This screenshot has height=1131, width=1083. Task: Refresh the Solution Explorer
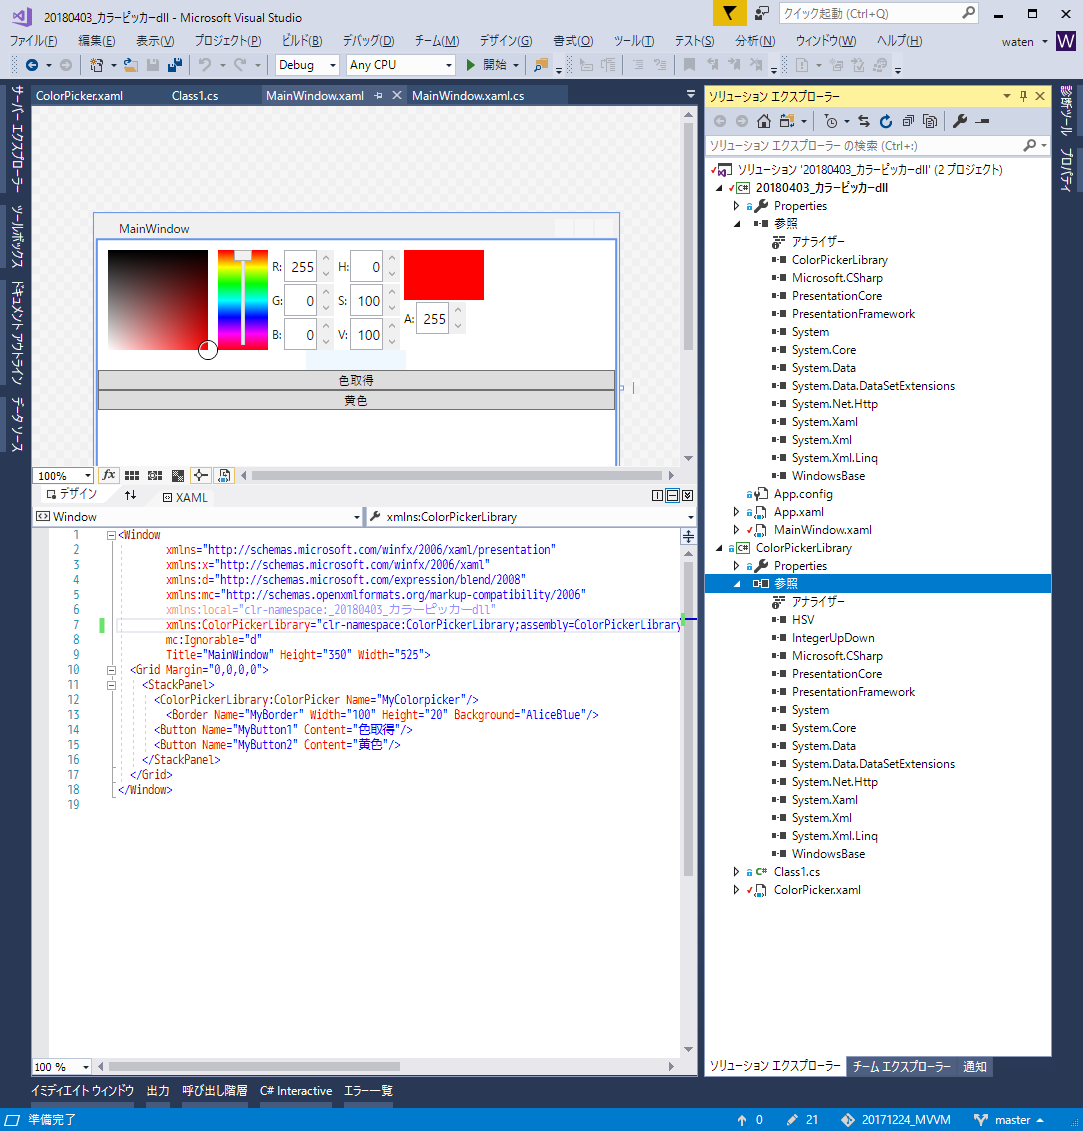[886, 121]
